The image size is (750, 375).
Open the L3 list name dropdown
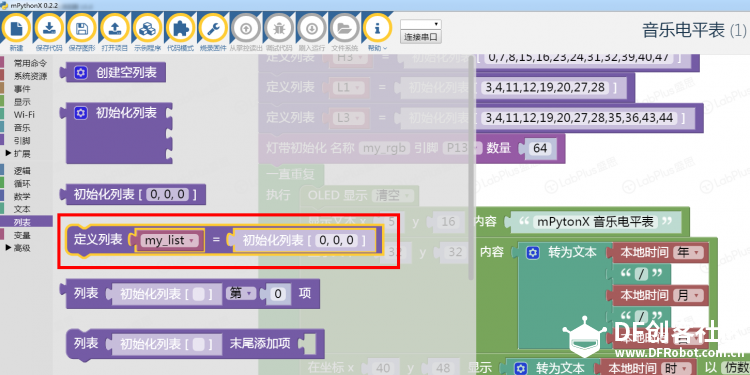coord(350,118)
